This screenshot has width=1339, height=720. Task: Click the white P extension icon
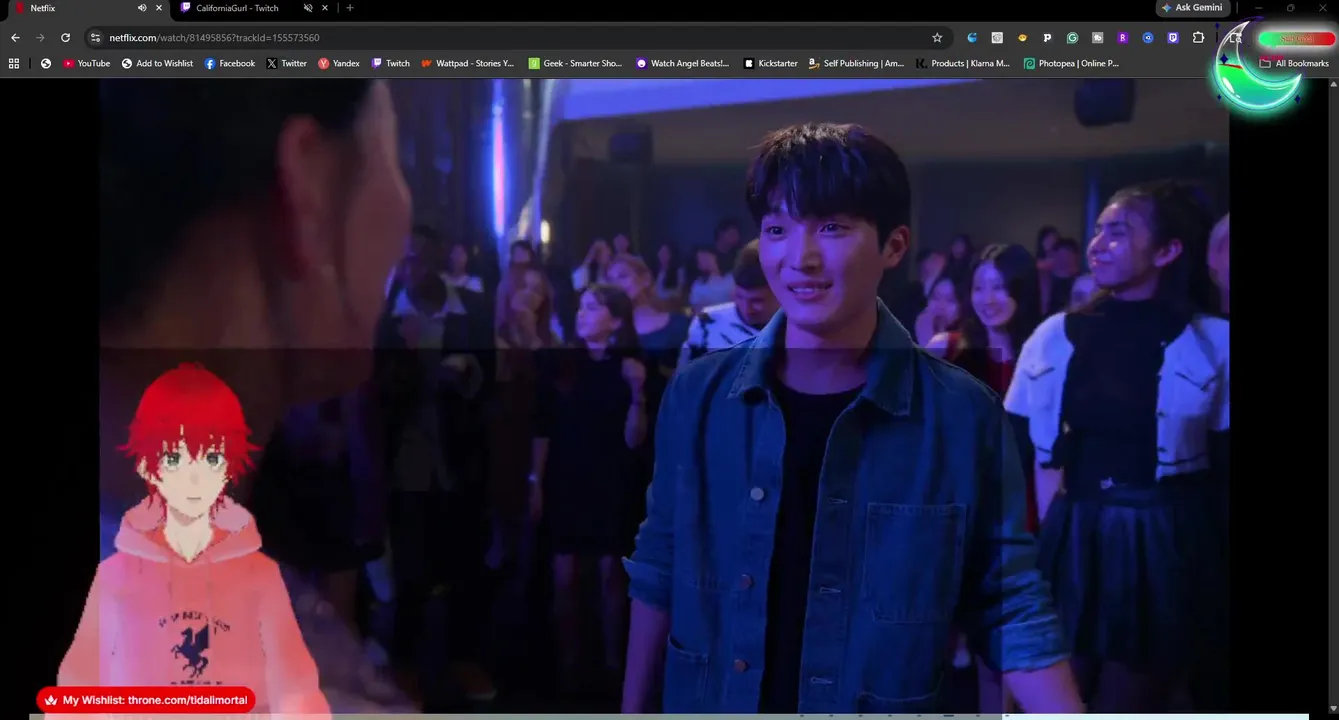click(1047, 38)
